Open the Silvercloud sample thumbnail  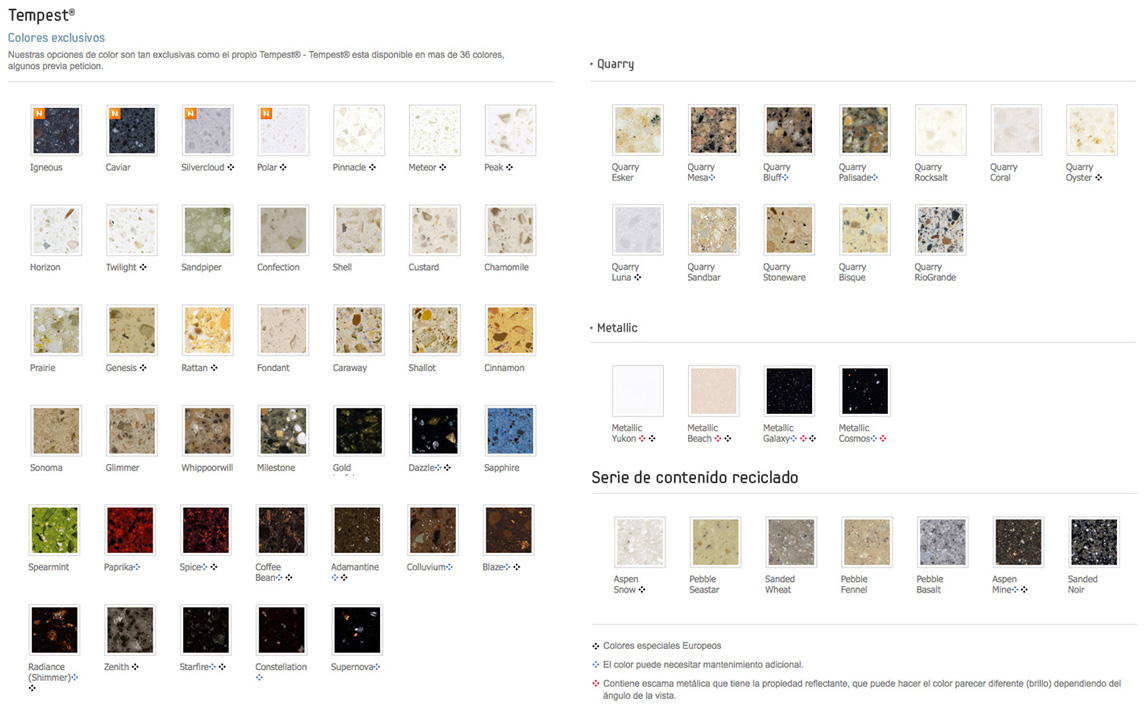point(208,130)
